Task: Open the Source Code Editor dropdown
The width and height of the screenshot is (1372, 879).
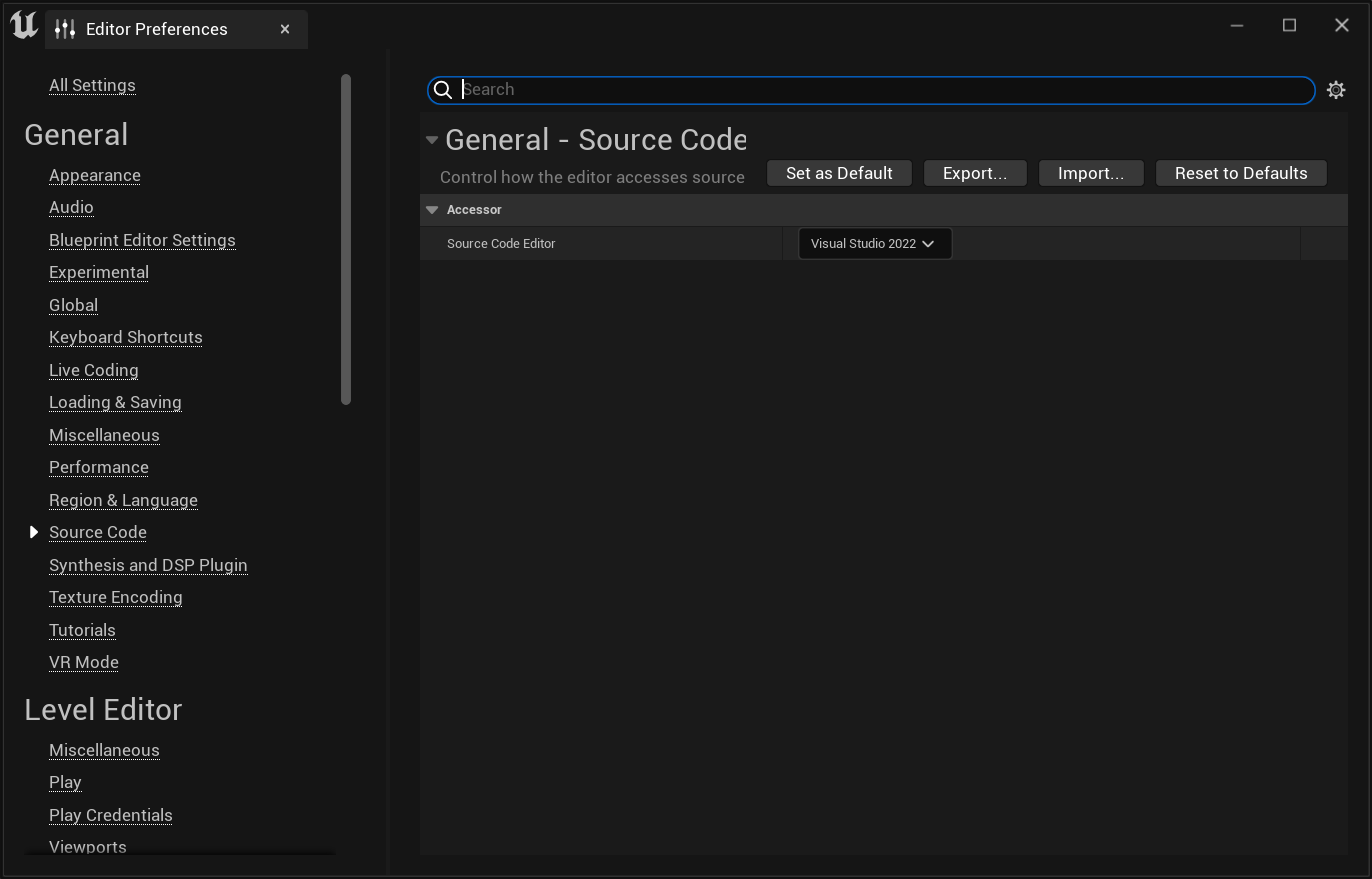Action: tap(874, 244)
